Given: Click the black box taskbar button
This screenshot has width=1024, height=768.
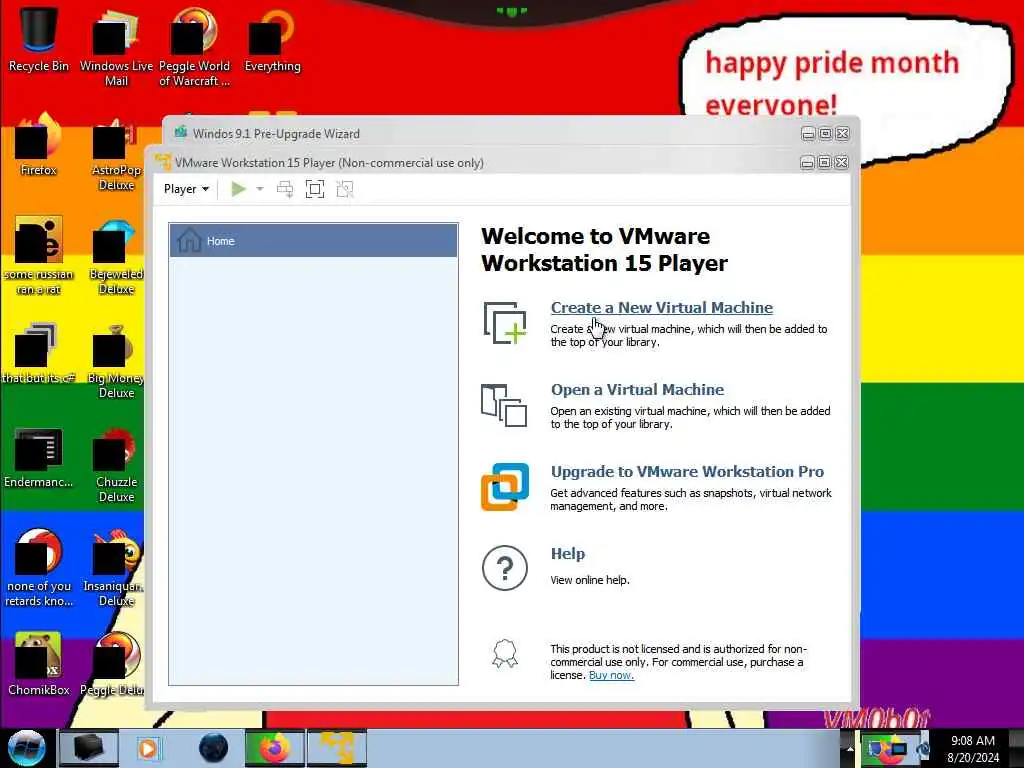Looking at the screenshot, I should [x=89, y=748].
